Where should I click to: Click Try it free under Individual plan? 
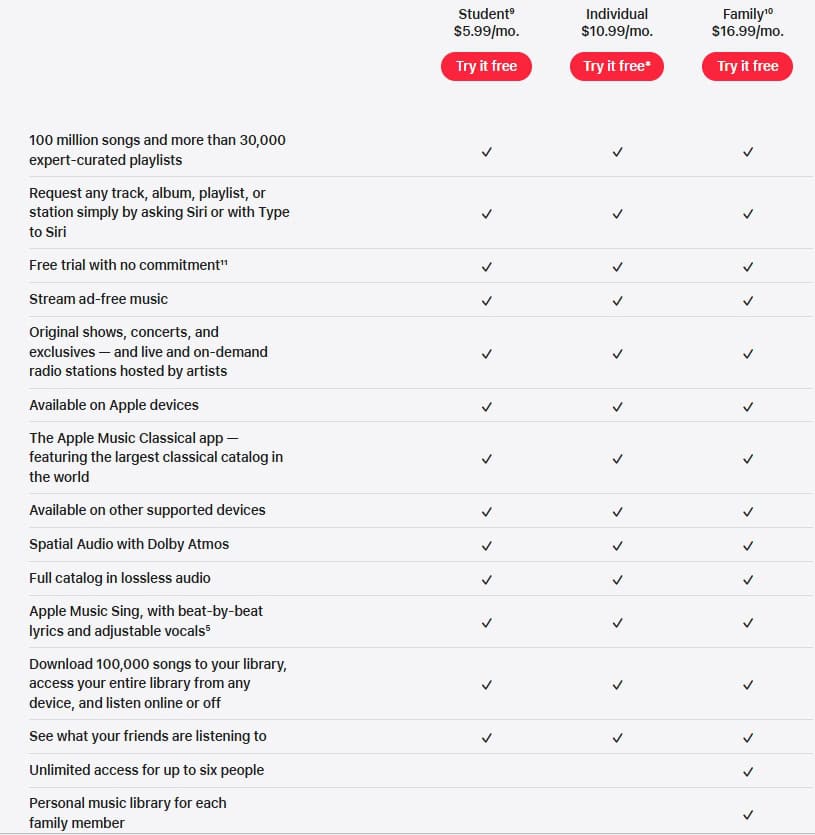click(617, 66)
